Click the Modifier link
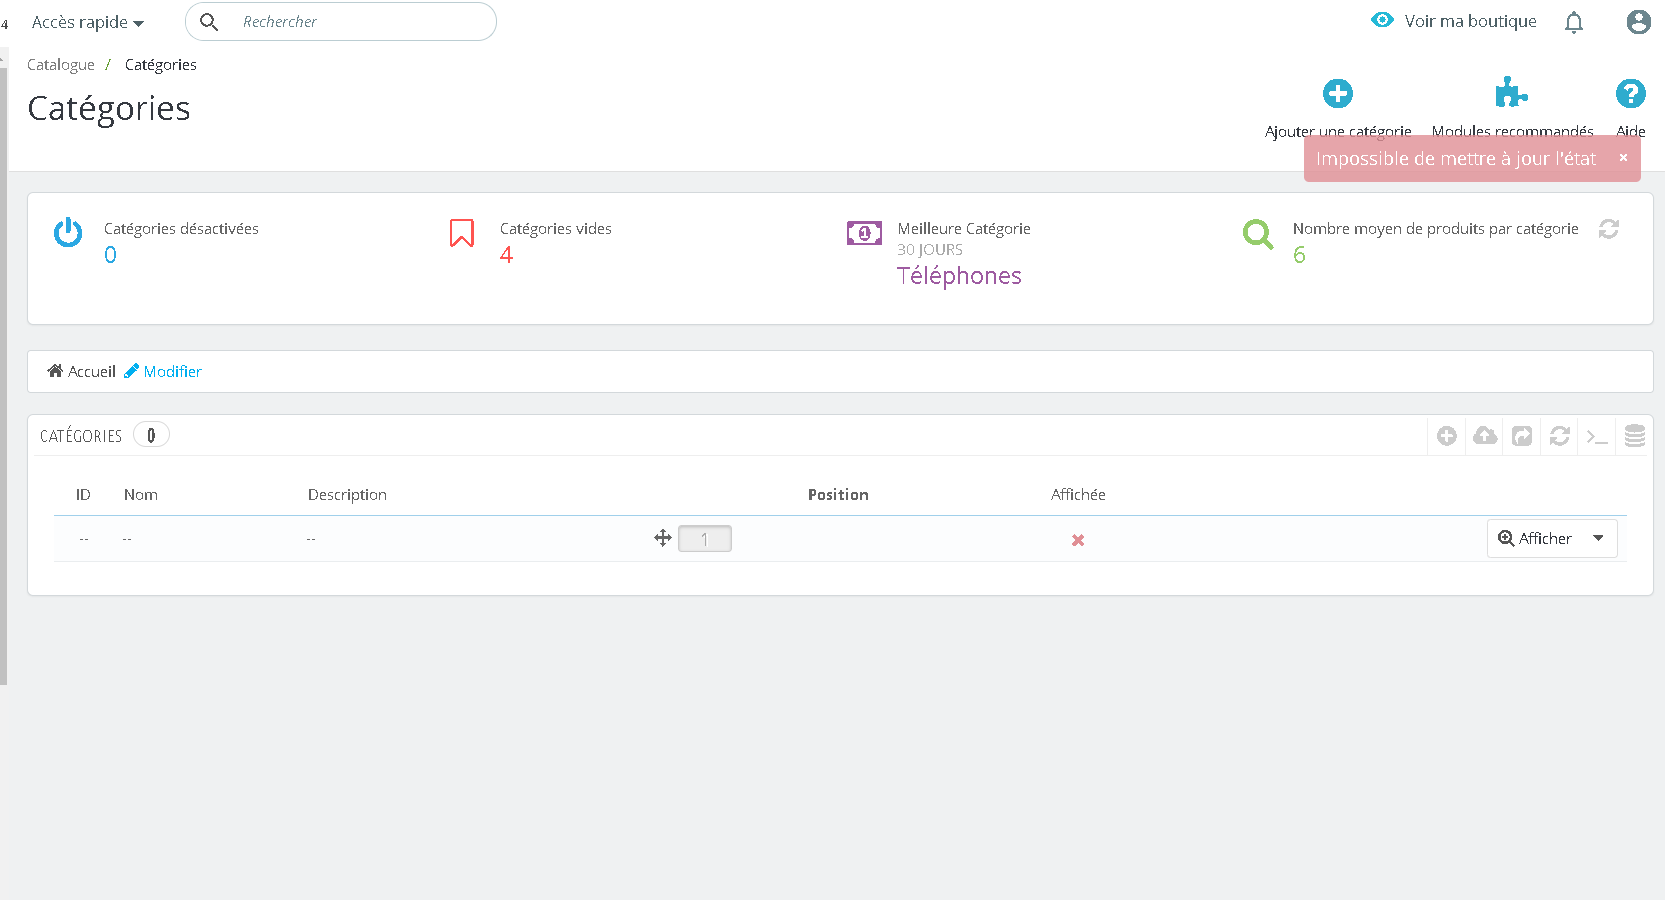Image resolution: width=1665 pixels, height=900 pixels. coord(163,371)
